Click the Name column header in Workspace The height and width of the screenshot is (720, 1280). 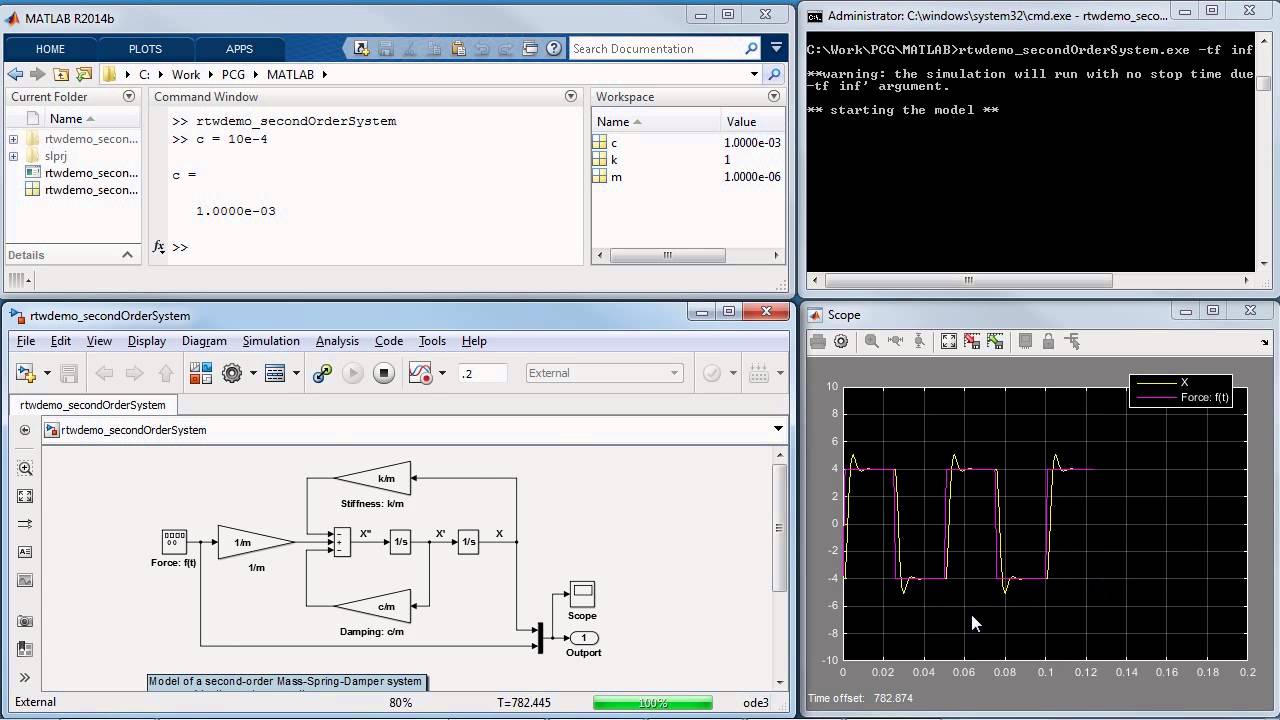click(x=657, y=121)
